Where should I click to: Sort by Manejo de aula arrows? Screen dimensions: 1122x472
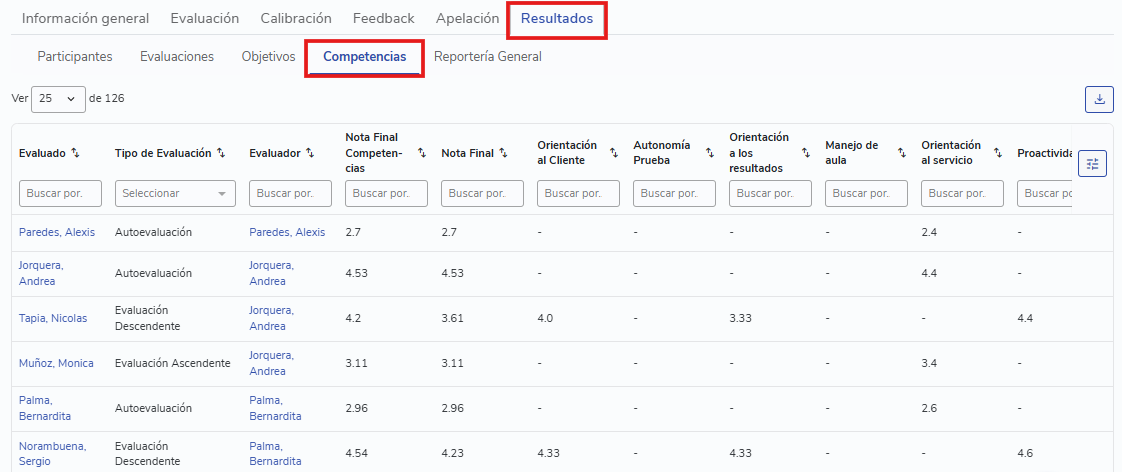(x=902, y=153)
